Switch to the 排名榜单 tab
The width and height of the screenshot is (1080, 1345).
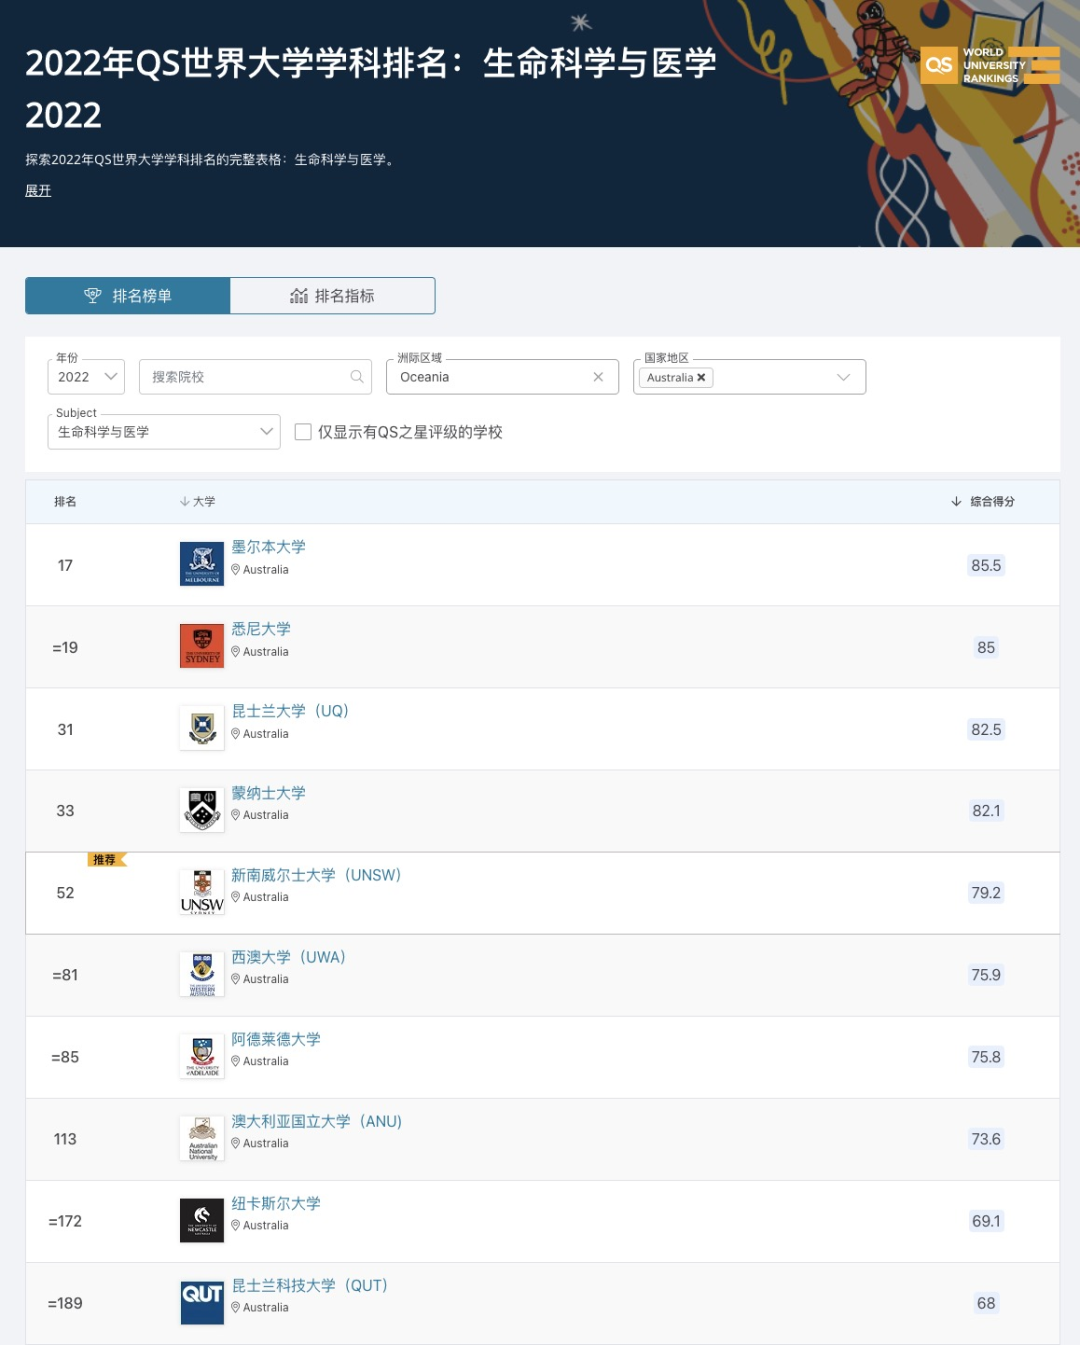tap(128, 296)
